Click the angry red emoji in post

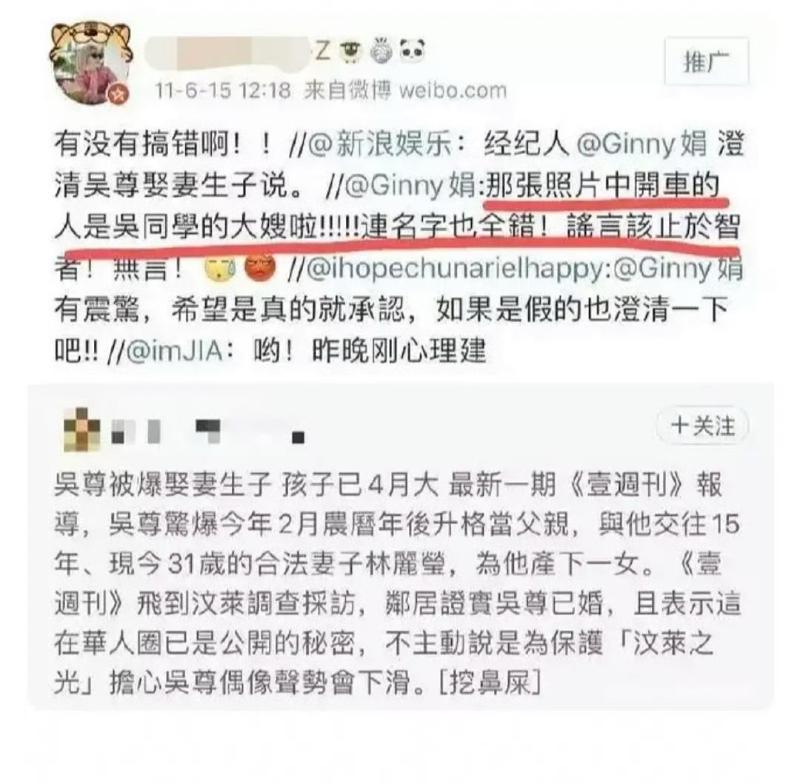[260, 268]
